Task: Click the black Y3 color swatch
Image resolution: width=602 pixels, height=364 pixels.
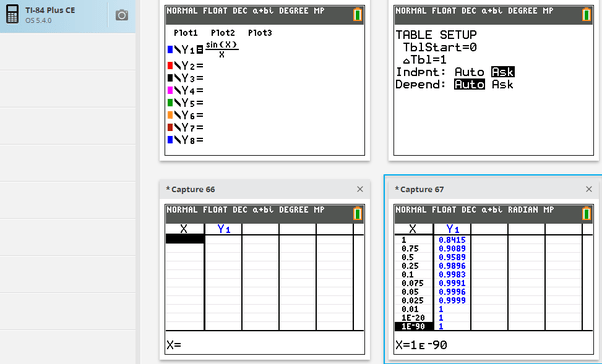Action: (170, 78)
